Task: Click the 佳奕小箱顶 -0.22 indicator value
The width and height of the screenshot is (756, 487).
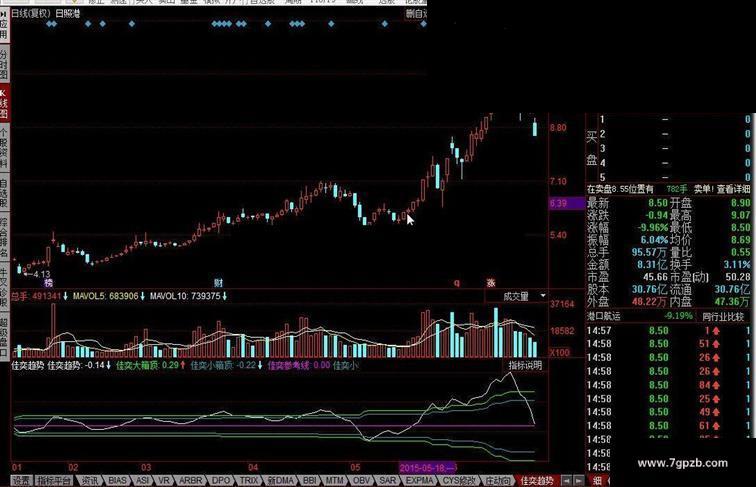Action: (x=226, y=365)
